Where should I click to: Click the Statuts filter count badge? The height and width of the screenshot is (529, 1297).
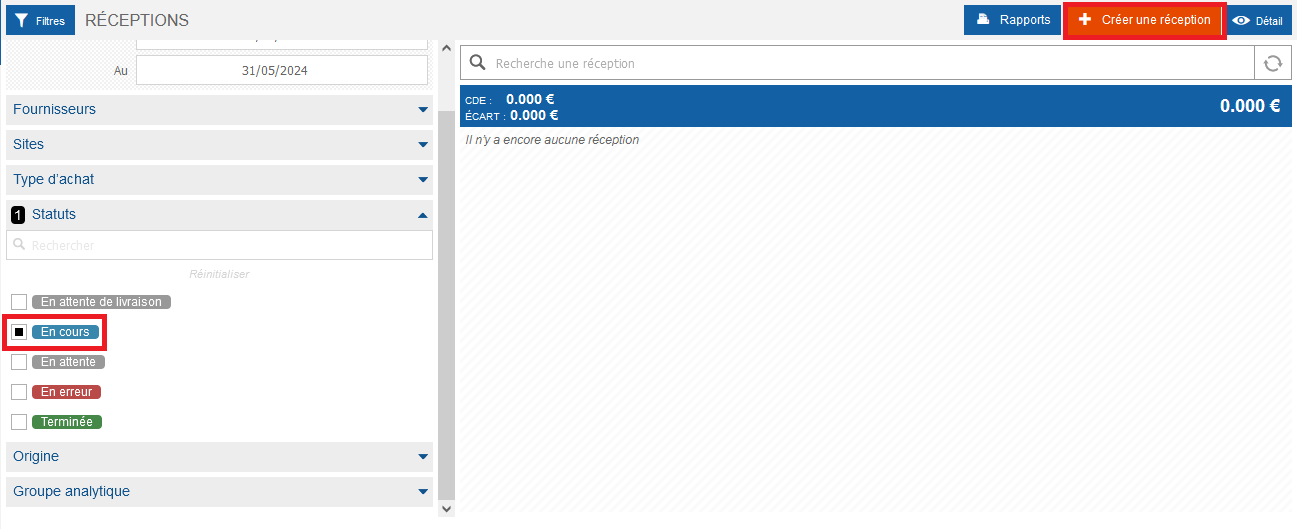[x=18, y=215]
